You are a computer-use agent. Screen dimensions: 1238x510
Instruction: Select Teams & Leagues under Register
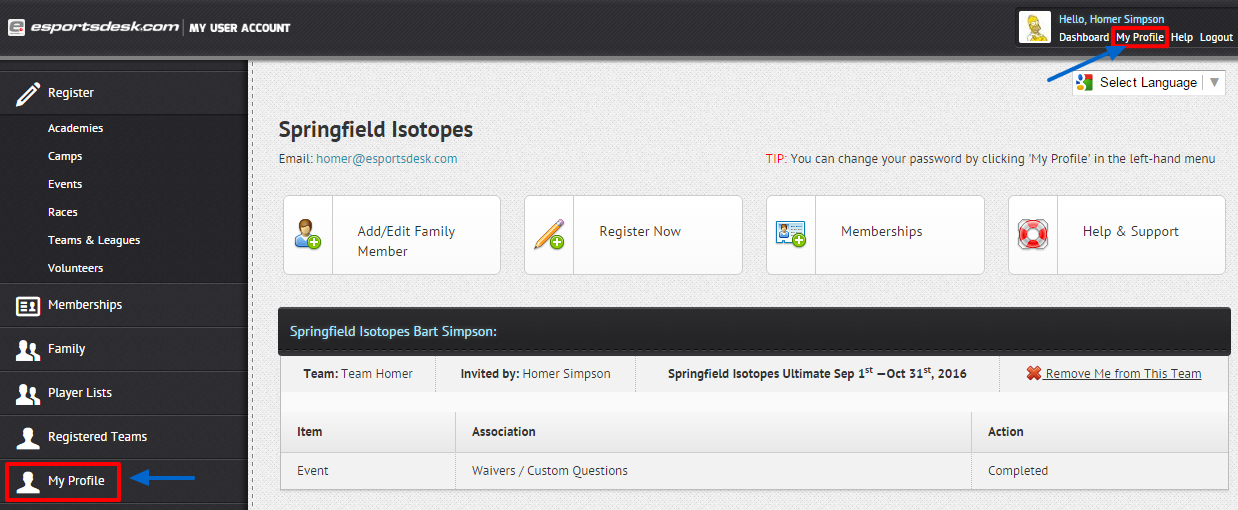pyautogui.click(x=94, y=240)
